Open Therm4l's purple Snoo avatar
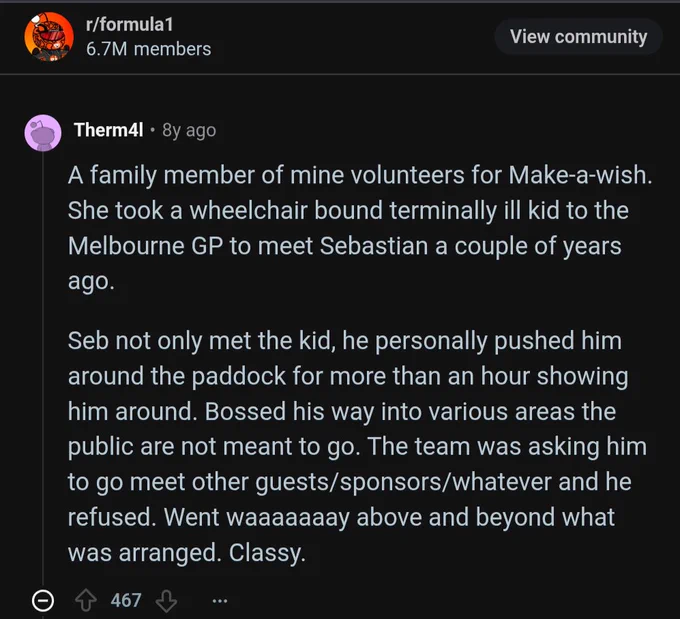 click(x=42, y=133)
